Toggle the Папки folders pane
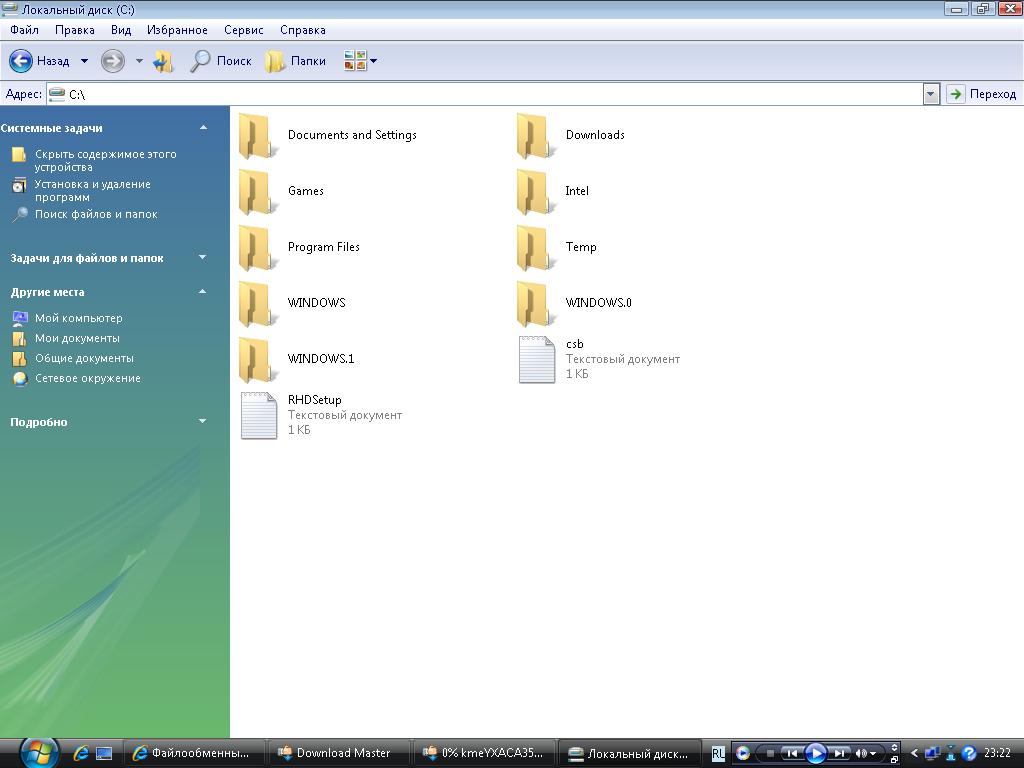The image size is (1024, 768). coord(296,61)
